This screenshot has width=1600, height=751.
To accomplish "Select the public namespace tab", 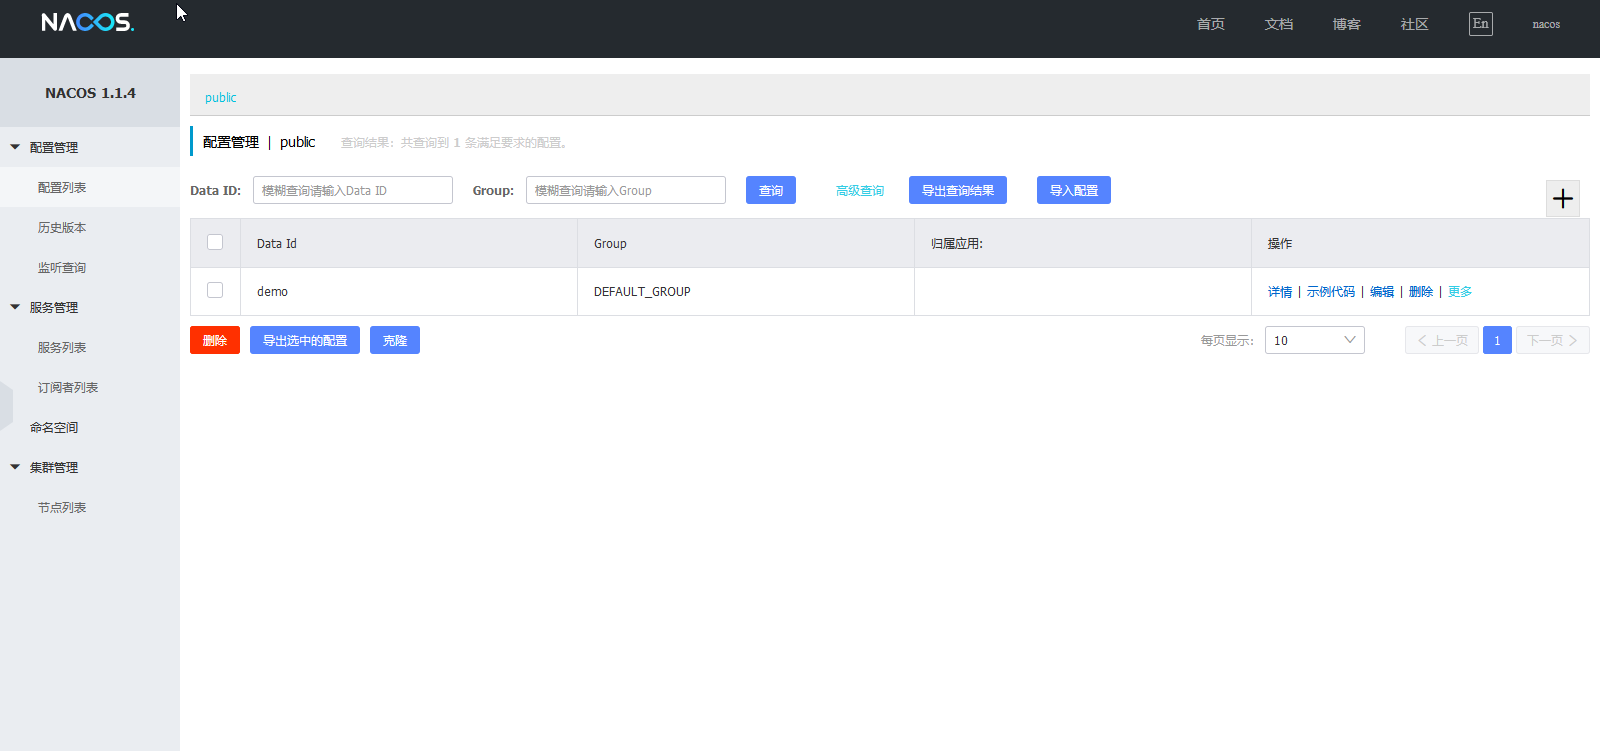I will [x=221, y=98].
